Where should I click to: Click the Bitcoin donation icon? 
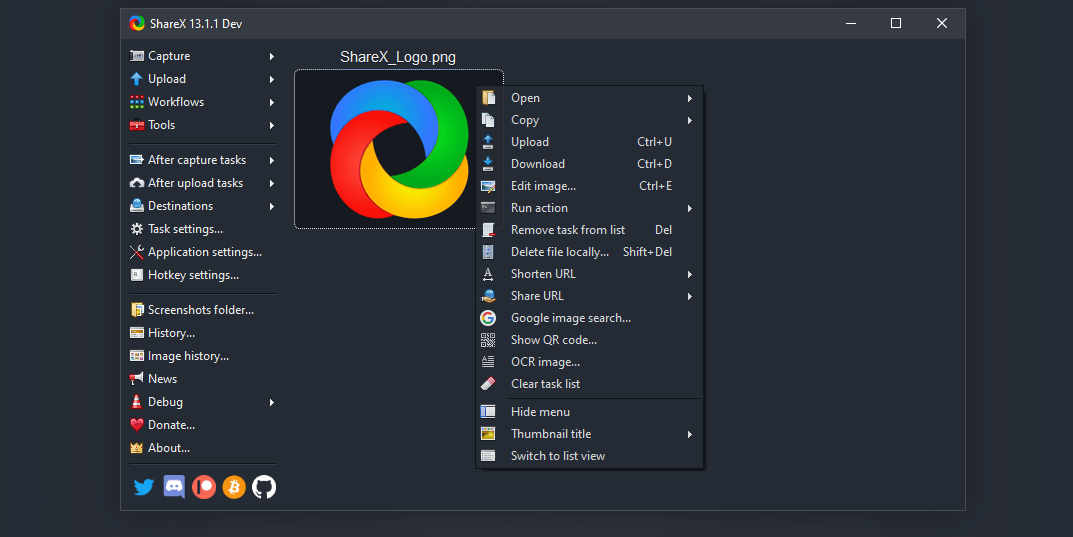pyautogui.click(x=234, y=487)
